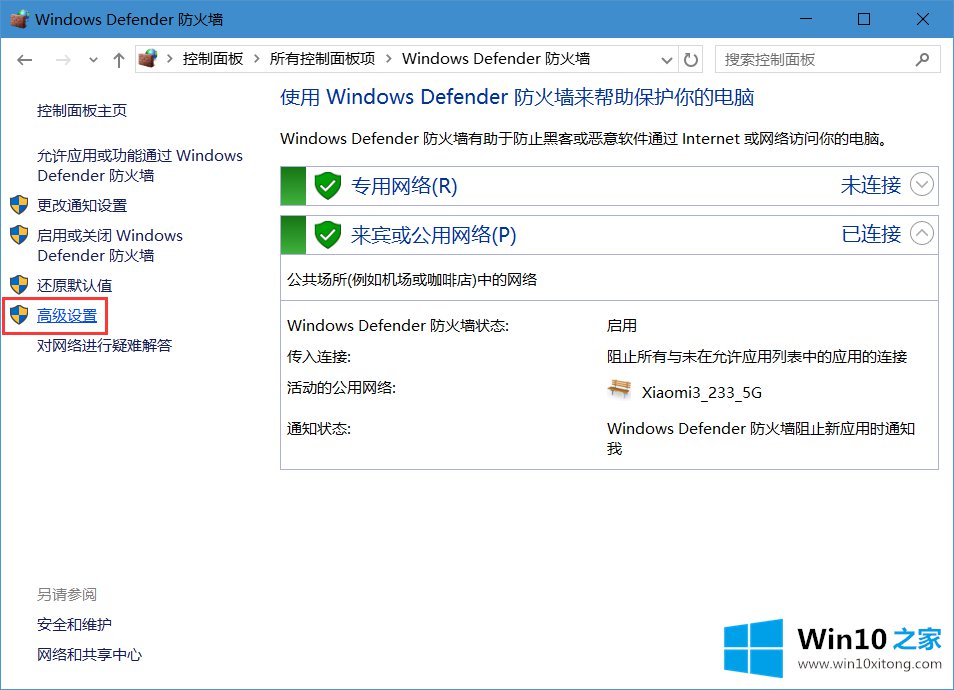
Task: Click the forward navigation arrow
Action: [63, 60]
